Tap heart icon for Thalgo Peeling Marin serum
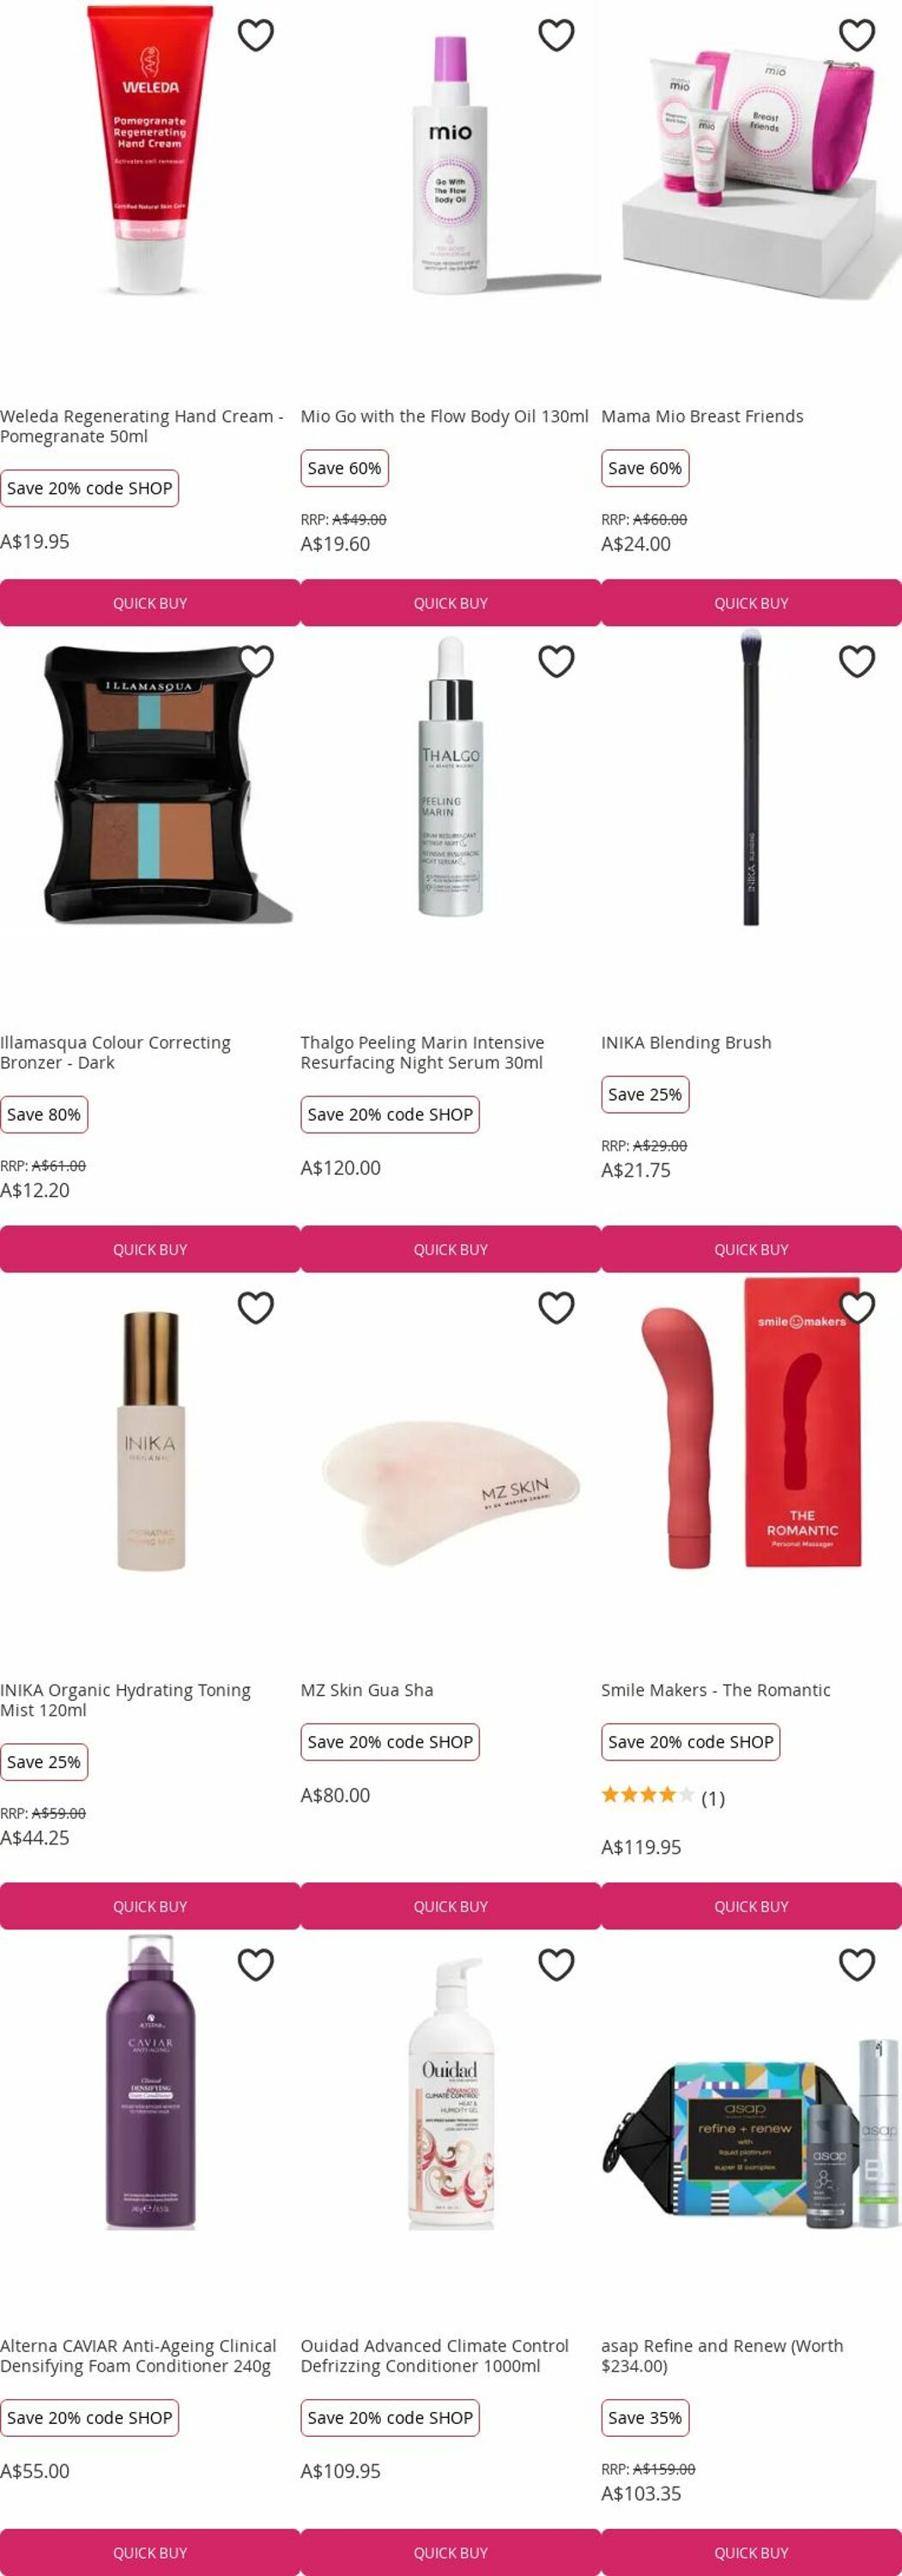 click(x=556, y=661)
